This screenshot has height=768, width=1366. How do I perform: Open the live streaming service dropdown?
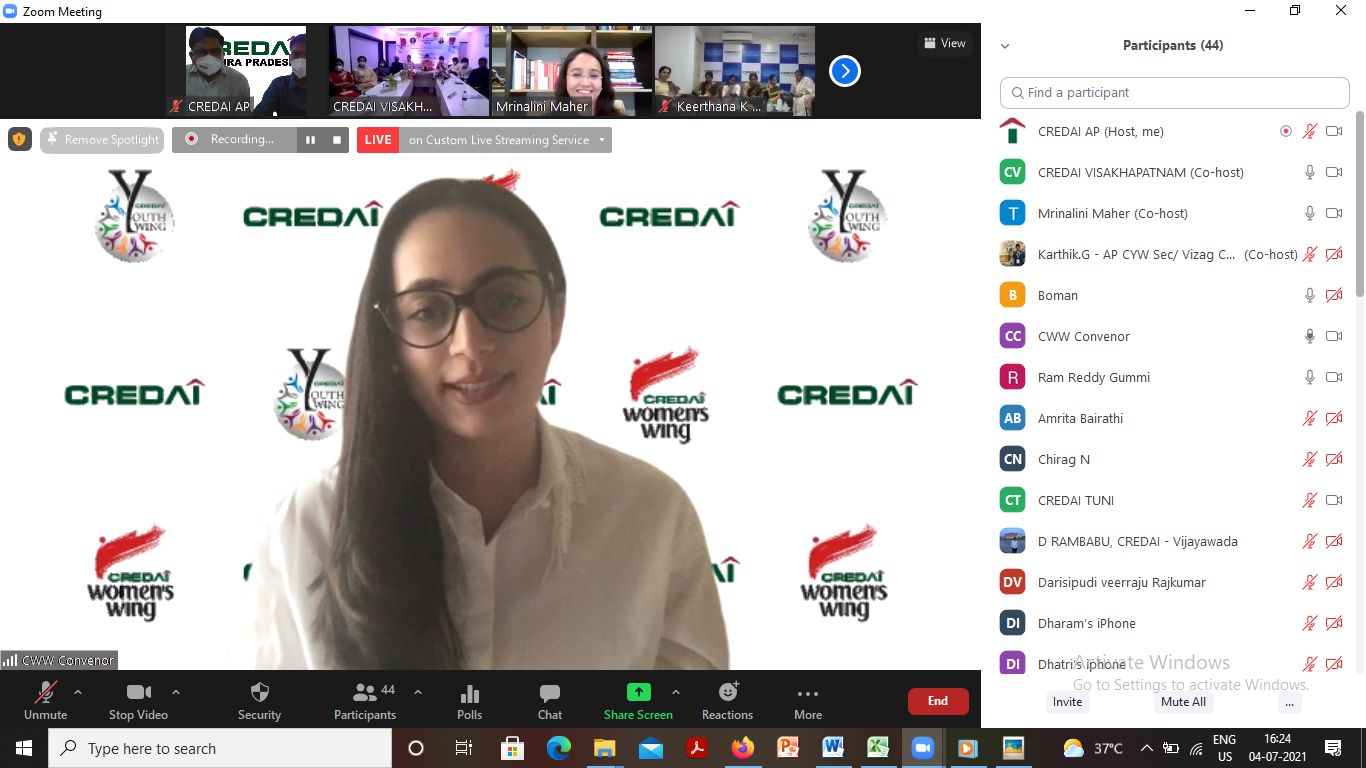pyautogui.click(x=602, y=140)
